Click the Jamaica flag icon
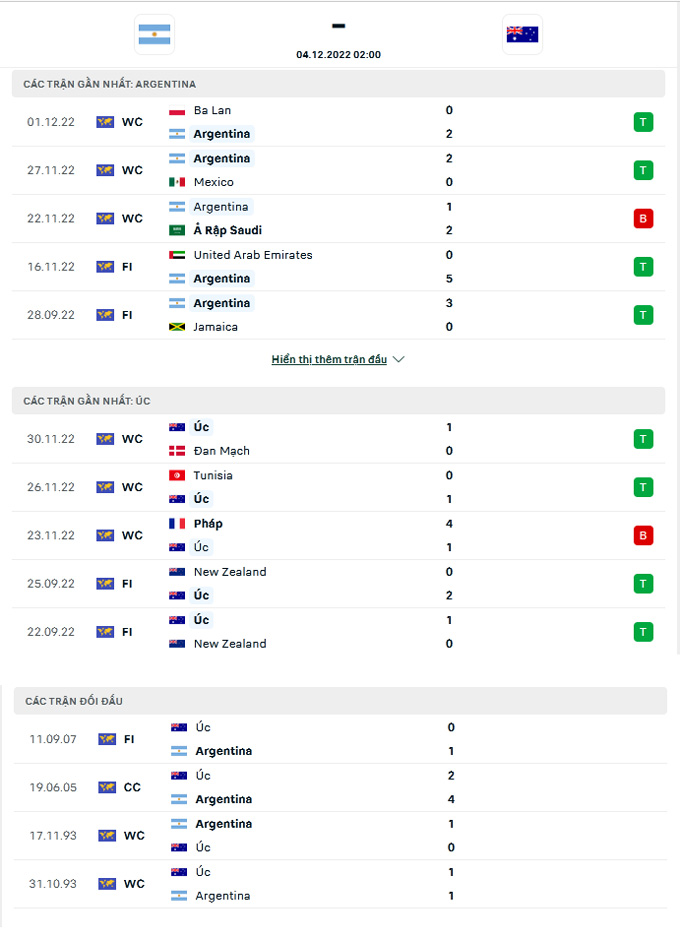This screenshot has height=939, width=680. click(178, 327)
